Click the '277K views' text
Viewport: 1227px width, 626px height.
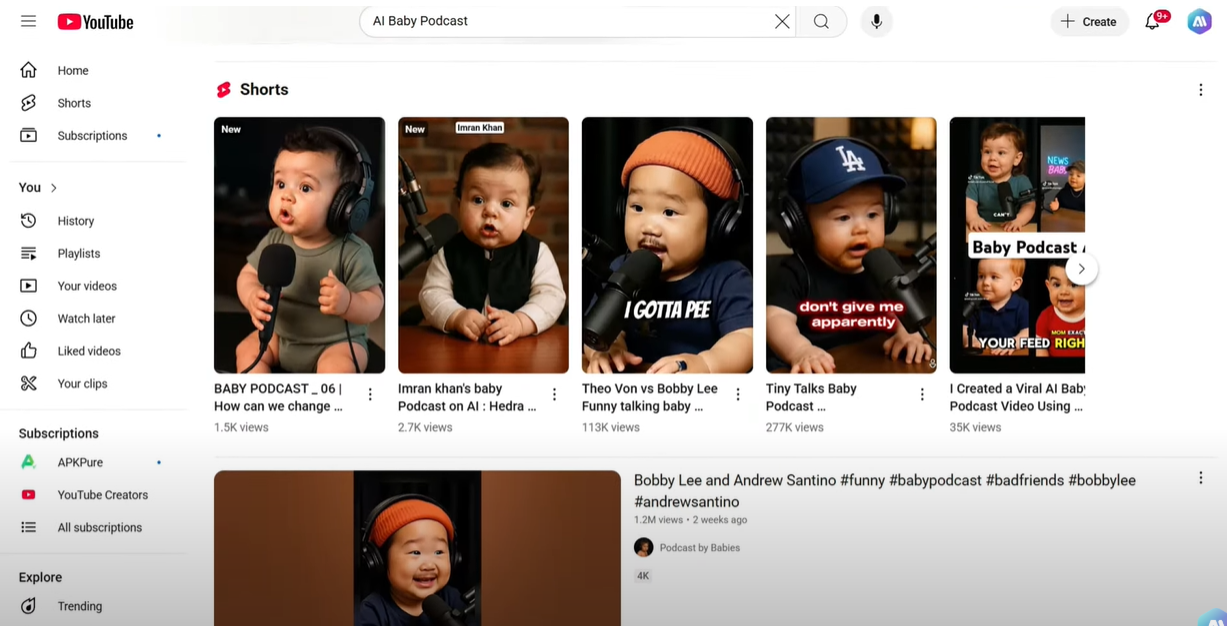pyautogui.click(x=794, y=427)
